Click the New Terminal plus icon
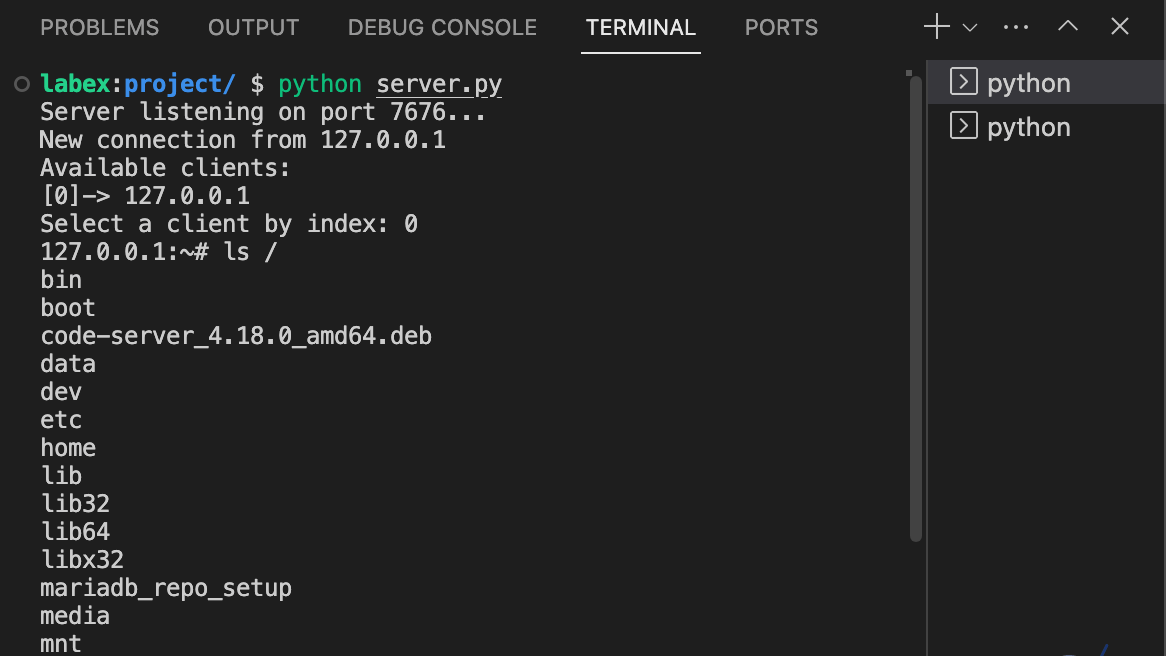 pos(936,27)
